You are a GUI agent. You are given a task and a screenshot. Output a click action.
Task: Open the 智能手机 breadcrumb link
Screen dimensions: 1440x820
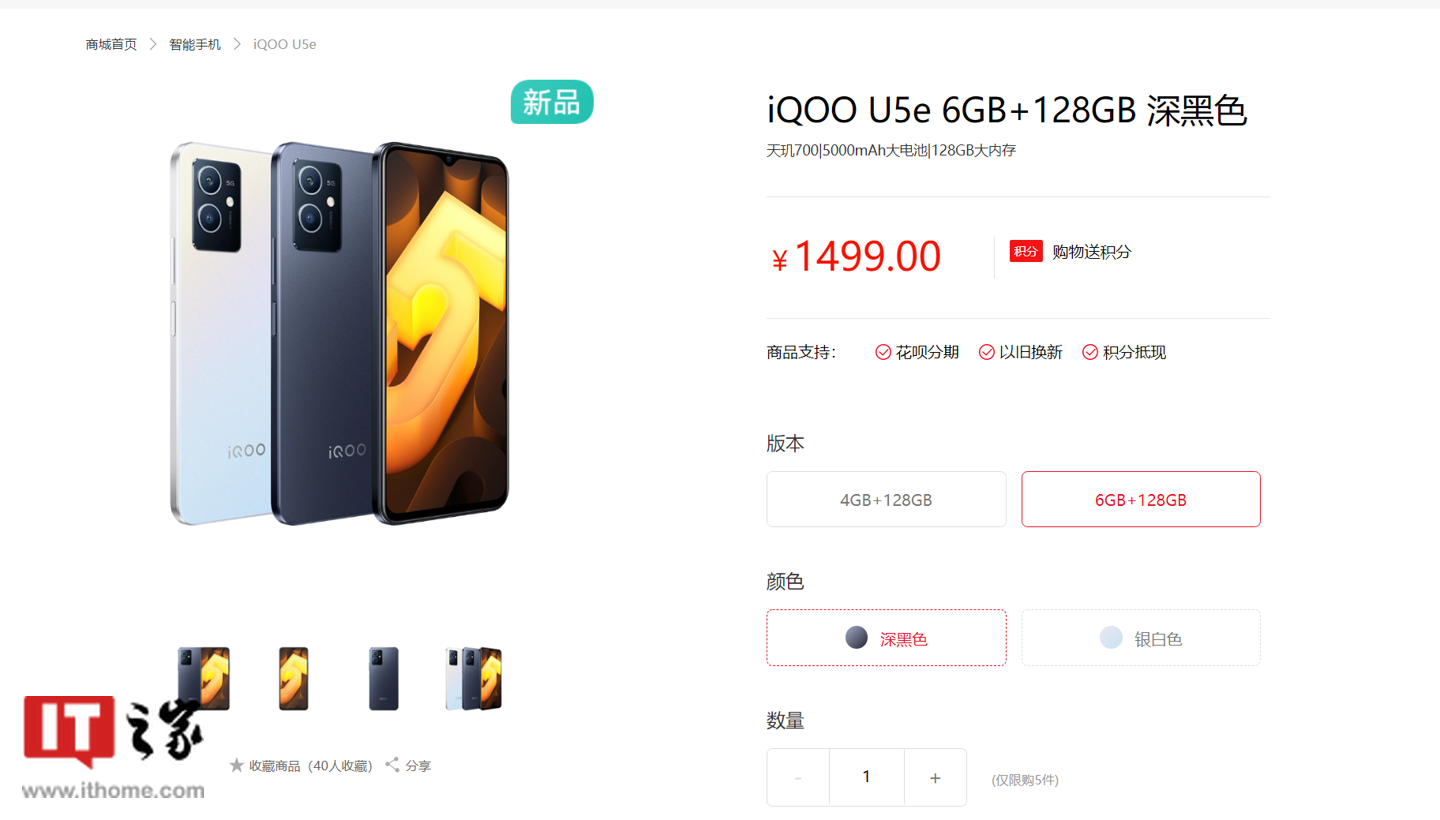click(195, 44)
